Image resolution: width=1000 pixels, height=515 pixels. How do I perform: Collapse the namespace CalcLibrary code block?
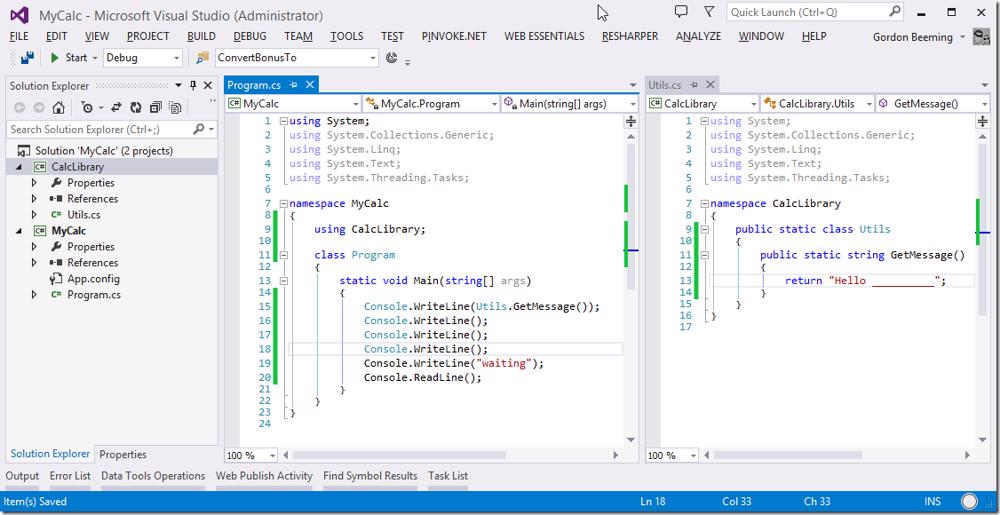(x=704, y=204)
